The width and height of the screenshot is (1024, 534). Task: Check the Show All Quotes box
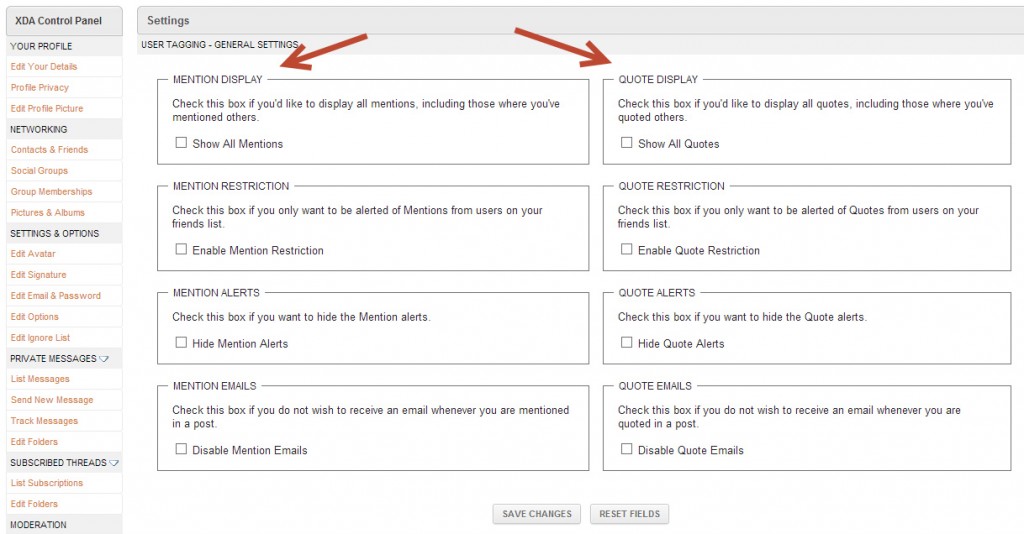click(626, 142)
